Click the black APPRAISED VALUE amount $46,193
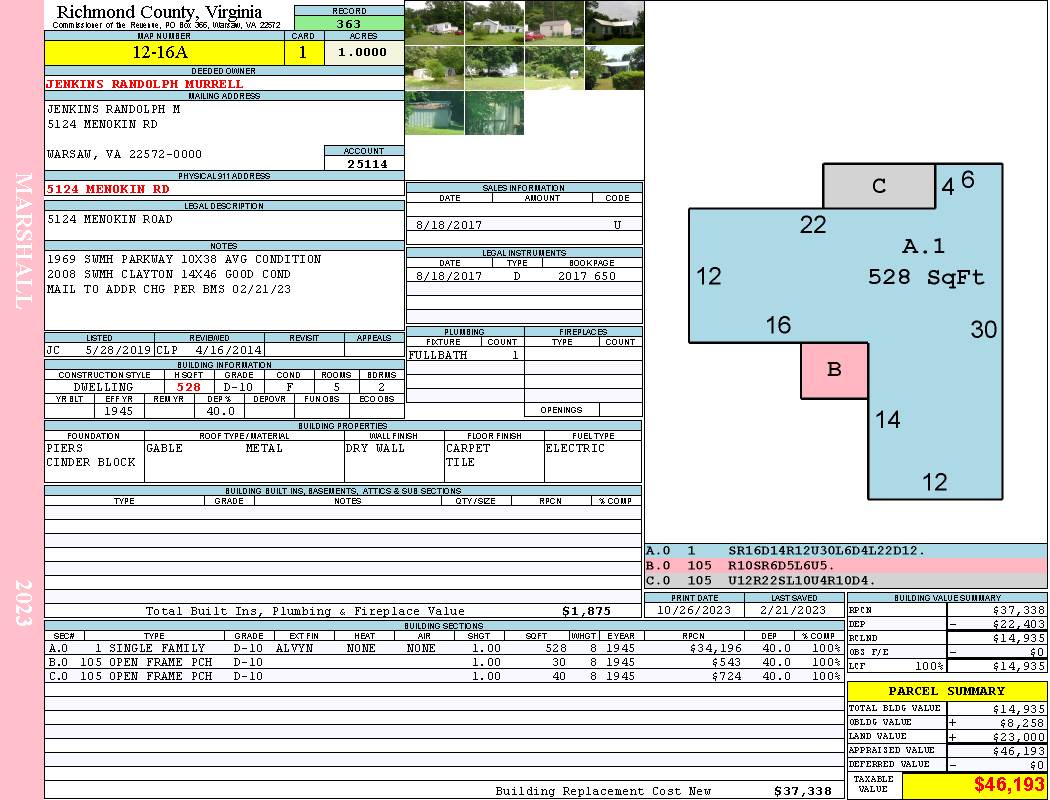The width and height of the screenshot is (1050, 800). 1019,751
